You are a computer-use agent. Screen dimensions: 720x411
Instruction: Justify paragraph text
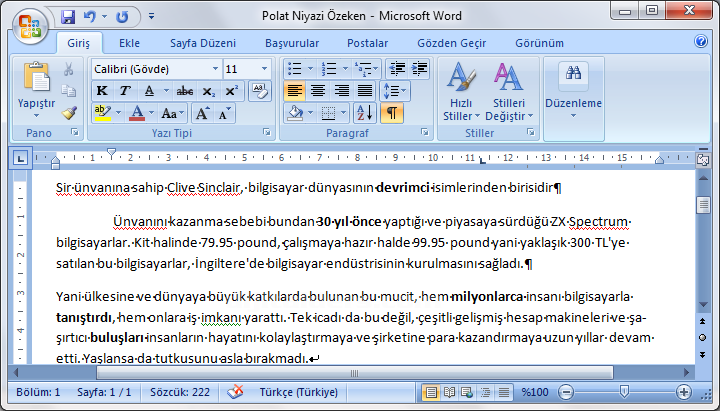pos(365,91)
